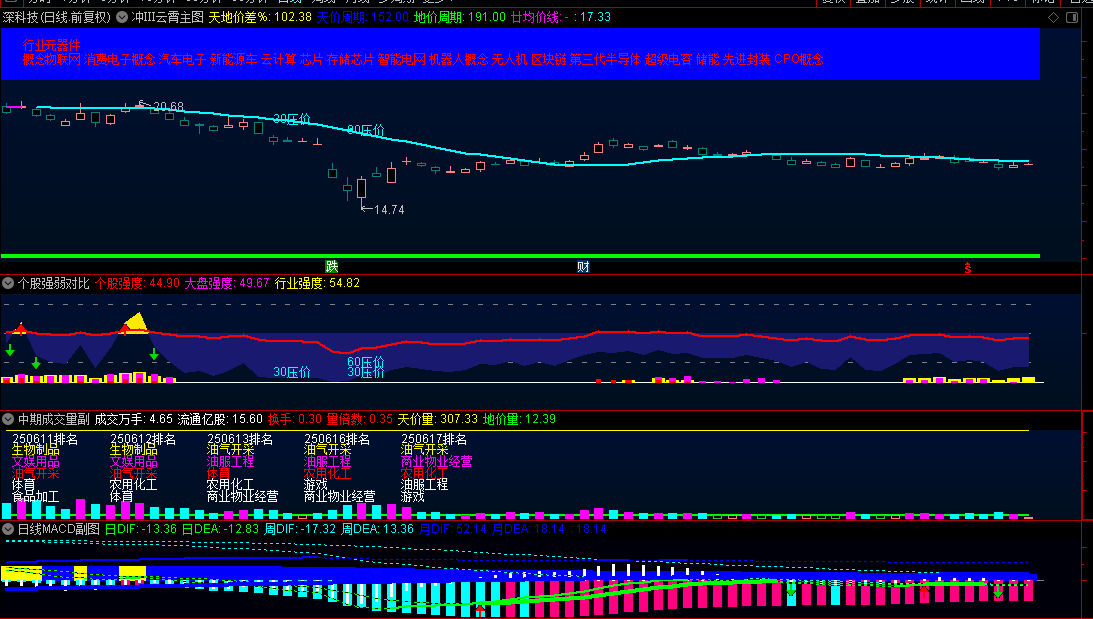Viewport: 1093px width, 619px height.
Task: Click the 14.74 low price label
Action: (389, 210)
